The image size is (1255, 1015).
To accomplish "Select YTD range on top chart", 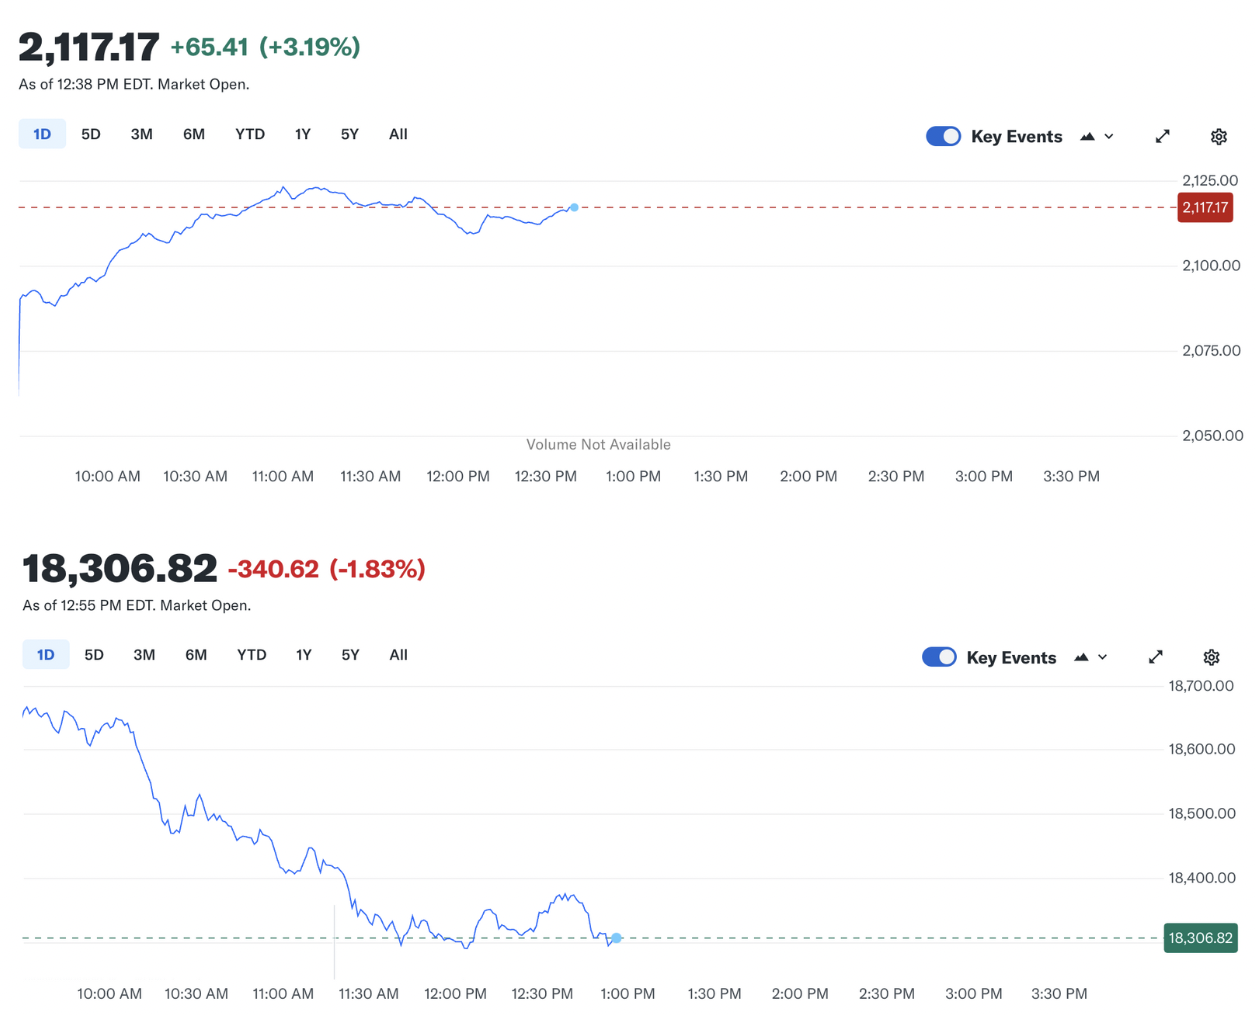I will [x=250, y=134].
